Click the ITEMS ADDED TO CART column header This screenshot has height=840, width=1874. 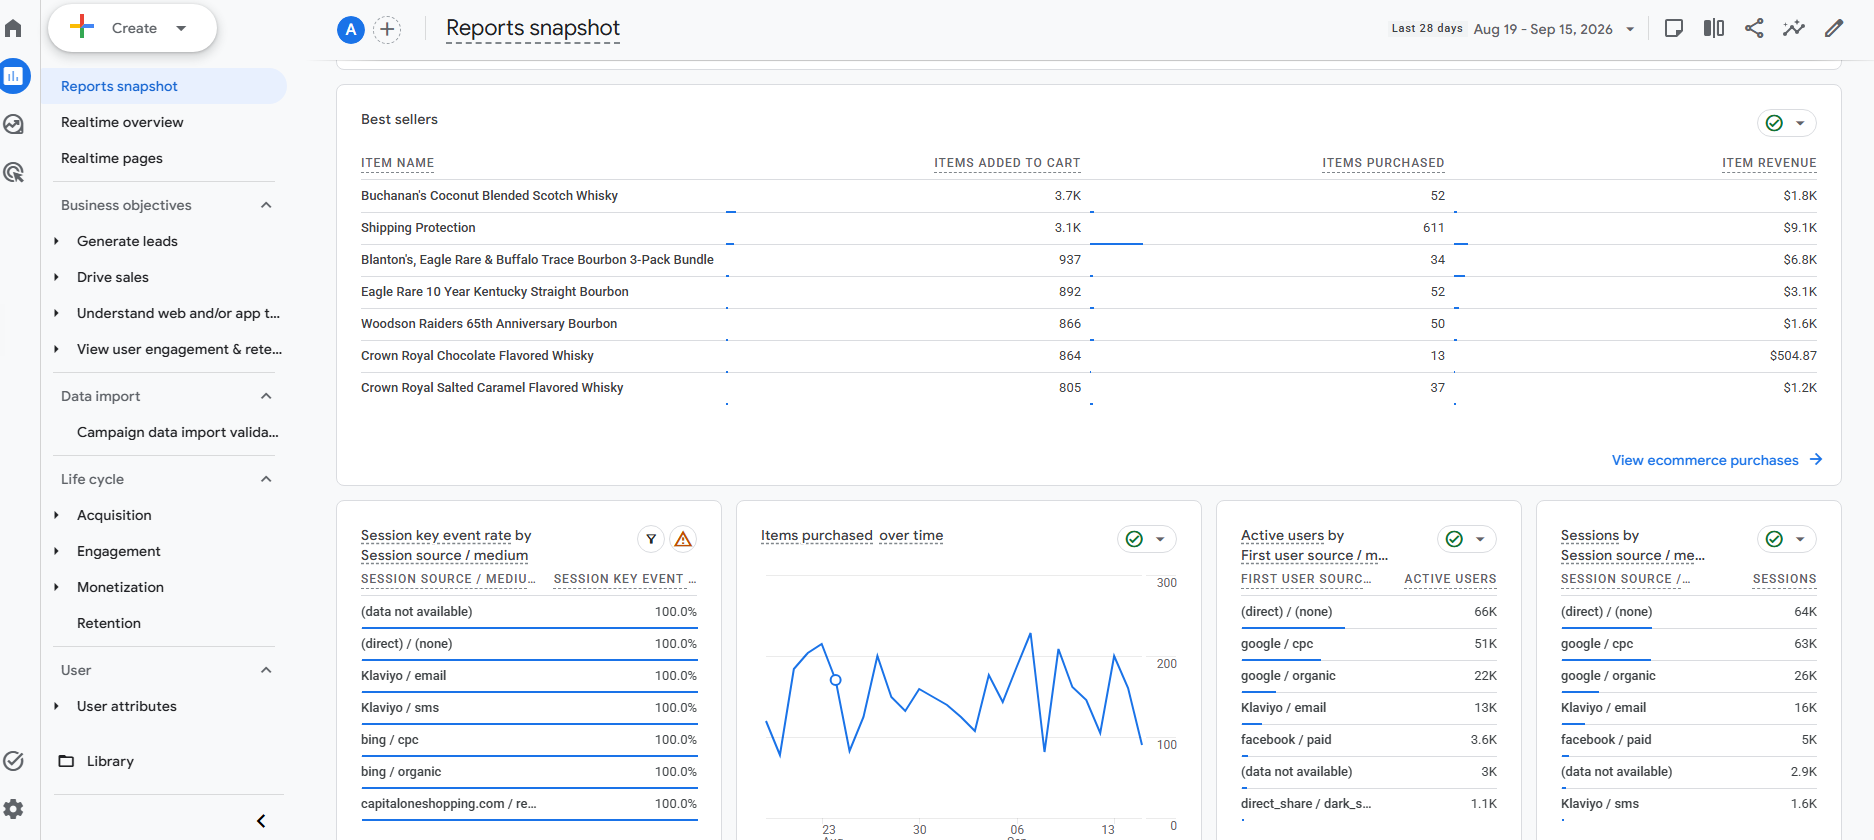(x=1007, y=163)
